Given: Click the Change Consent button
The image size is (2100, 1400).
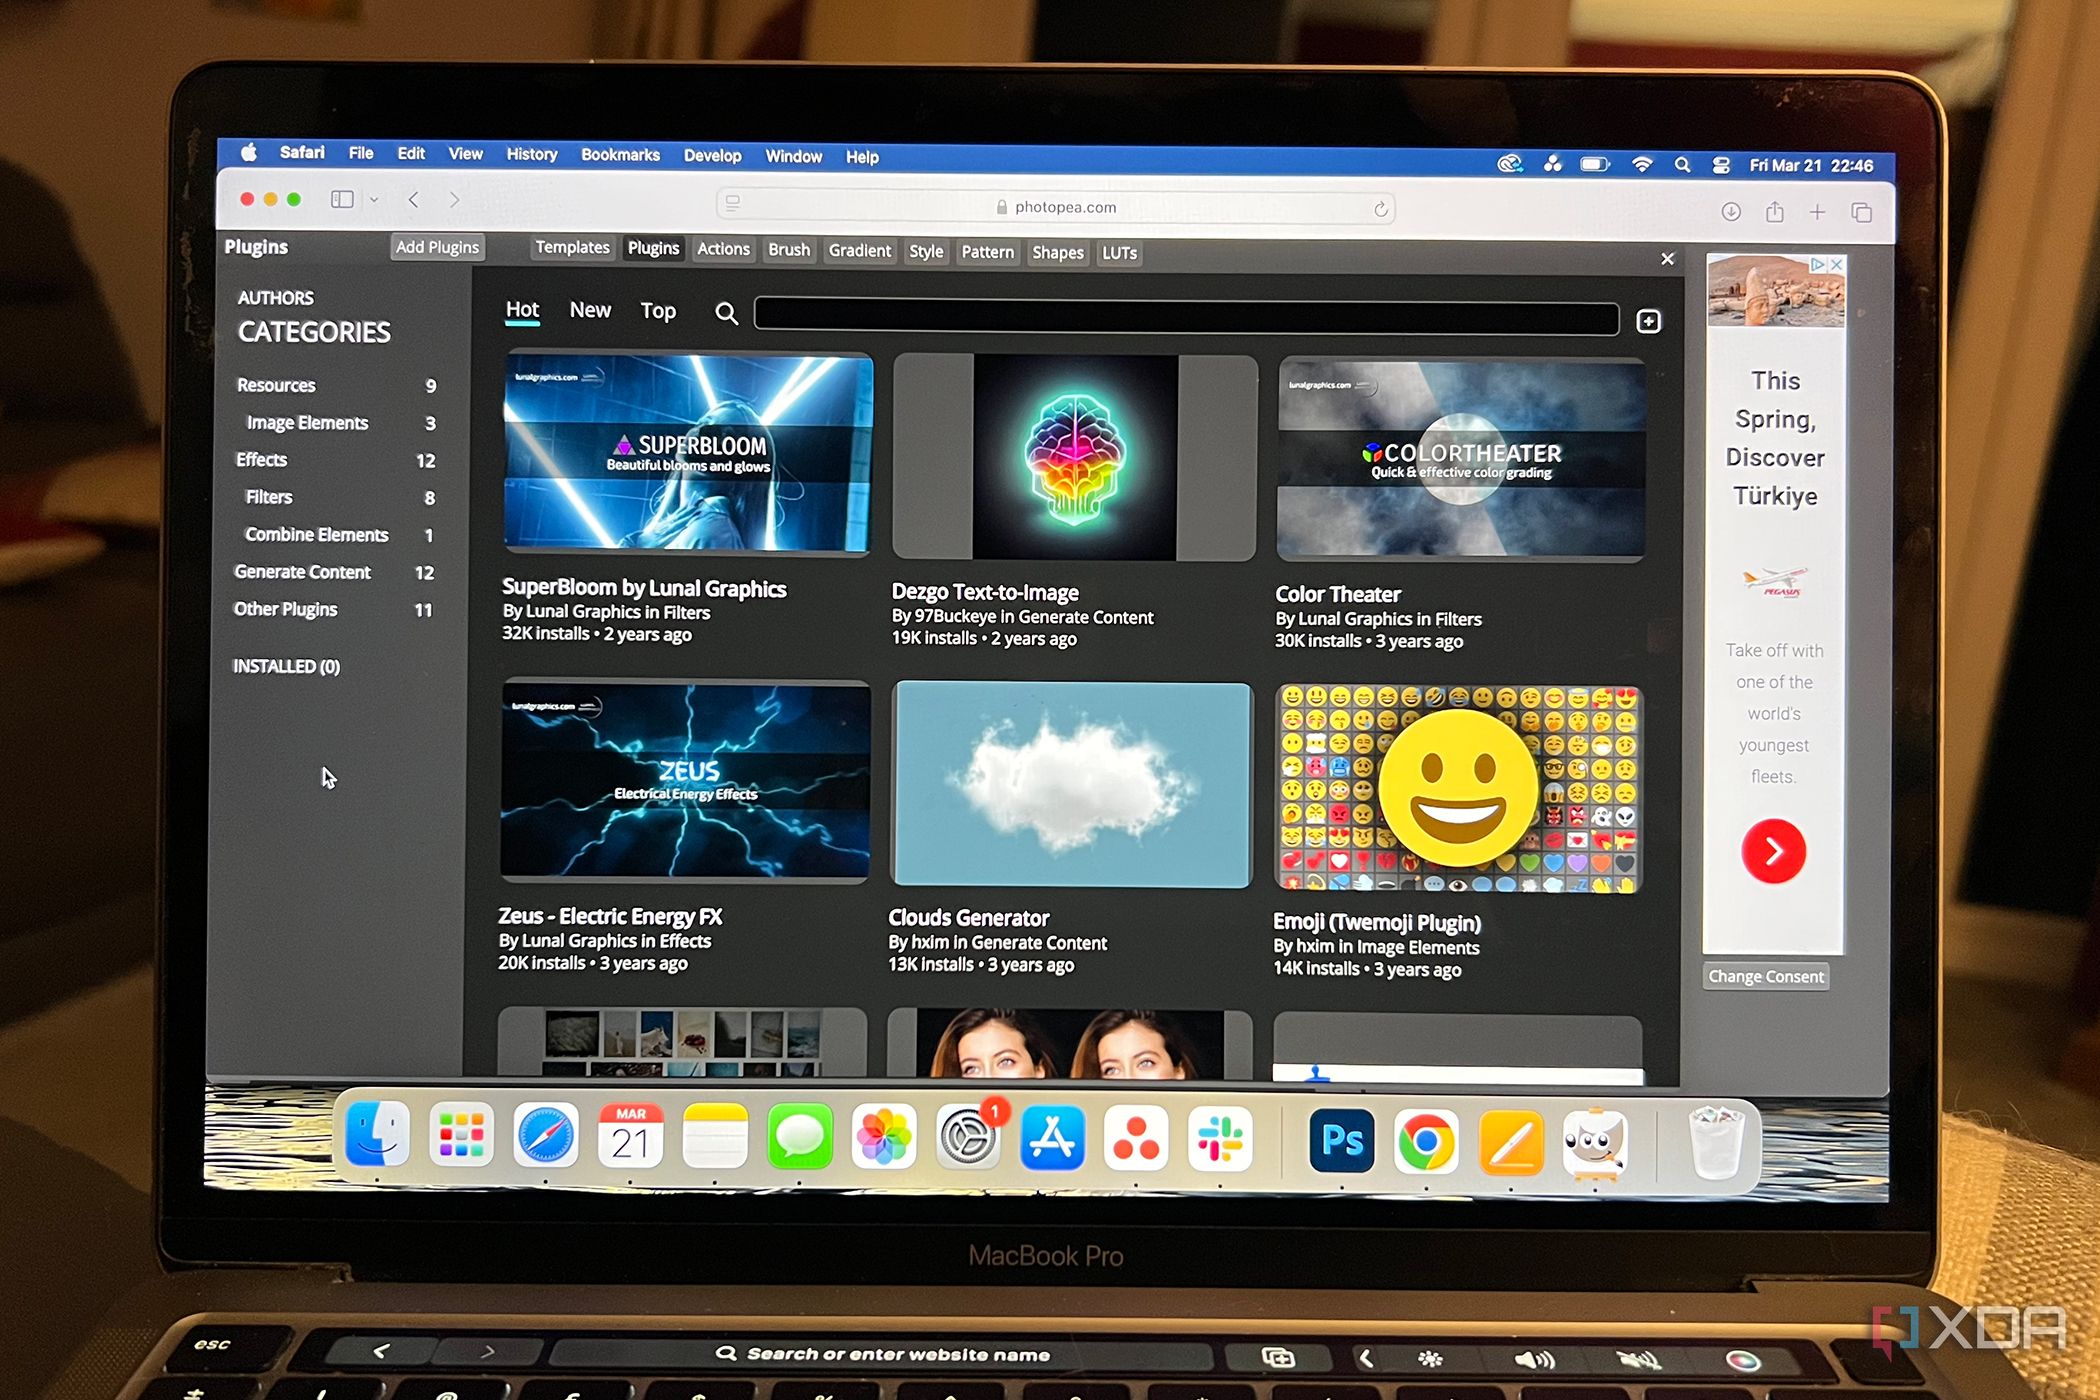Looking at the screenshot, I should click(1766, 976).
